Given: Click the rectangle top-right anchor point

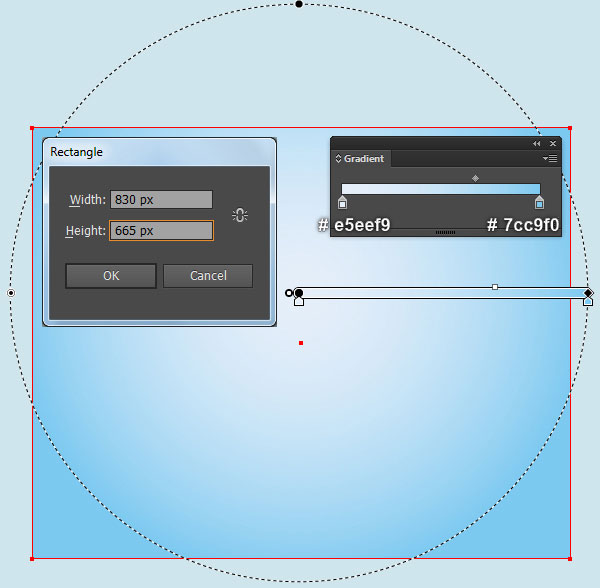Looking at the screenshot, I should click(570, 128).
